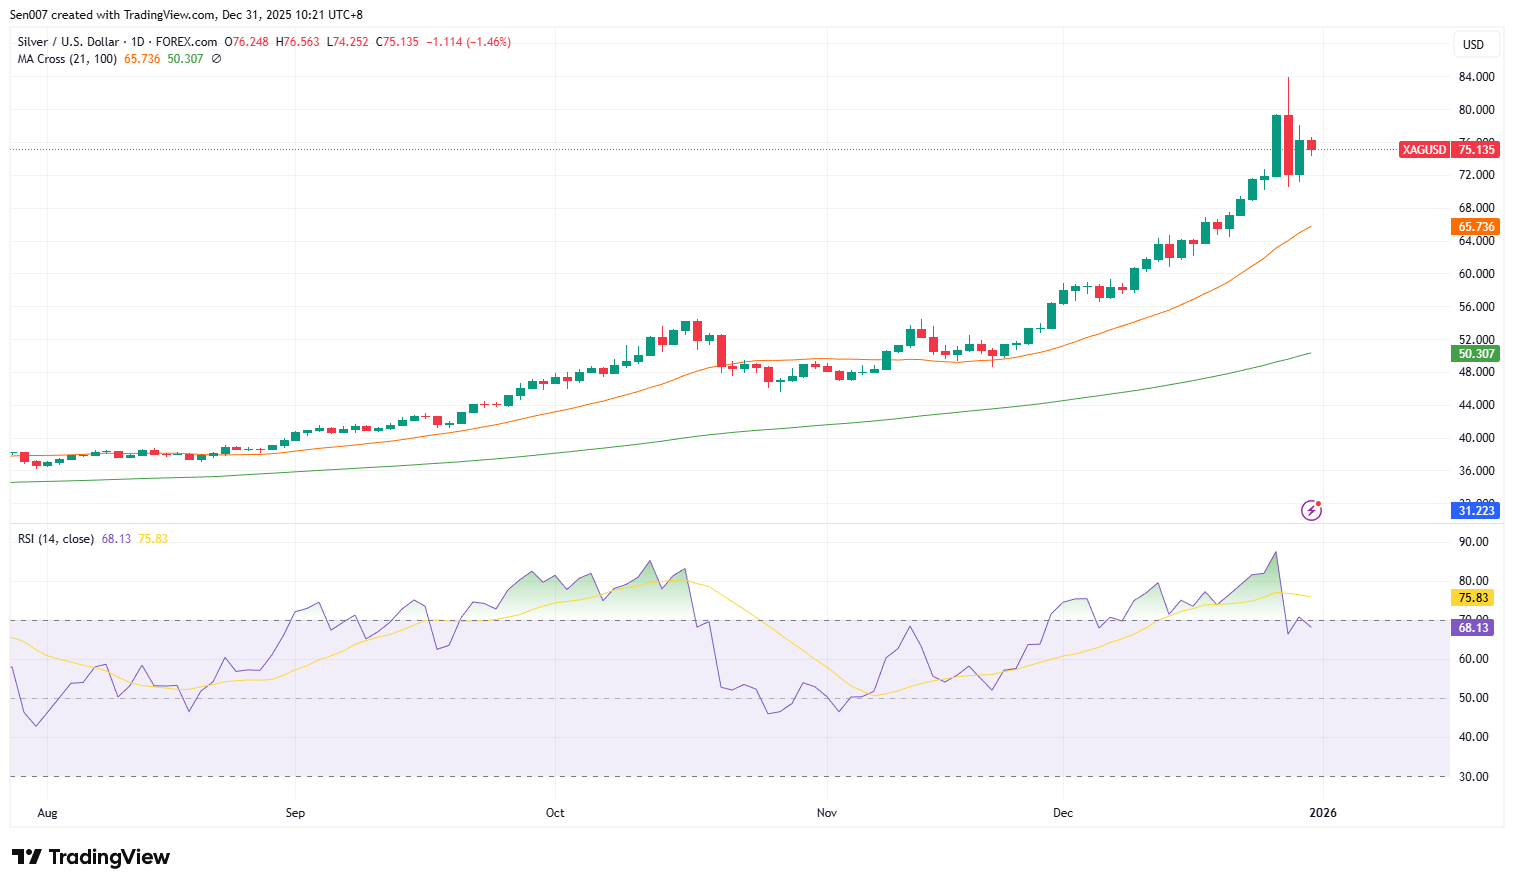This screenshot has width=1514, height=887.
Task: Expand the FOREX.com source options
Action: (187, 41)
